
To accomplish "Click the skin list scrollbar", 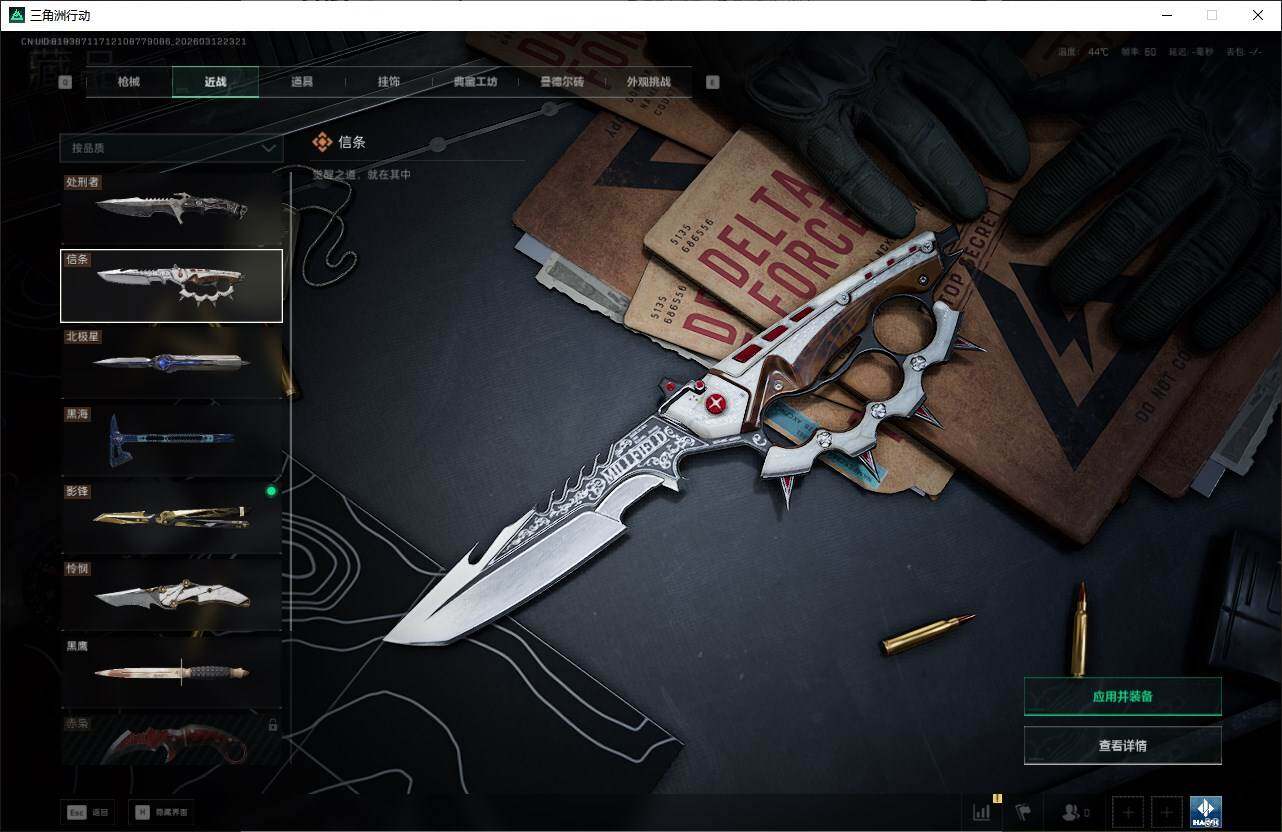I will 290,470.
